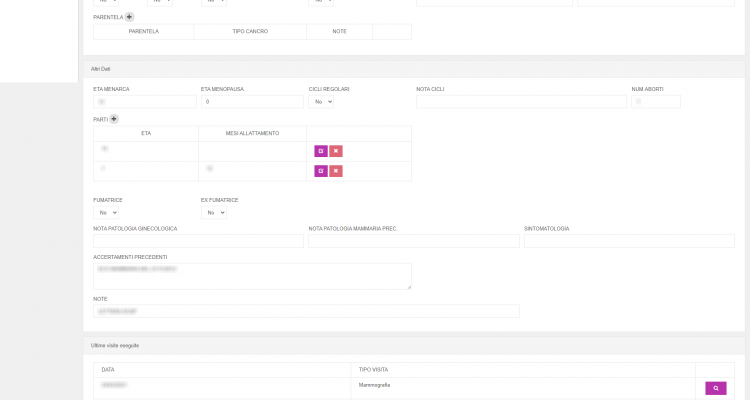Viewport: 750px width, 400px height.
Task: Add a new Parti entry
Action: point(113,119)
